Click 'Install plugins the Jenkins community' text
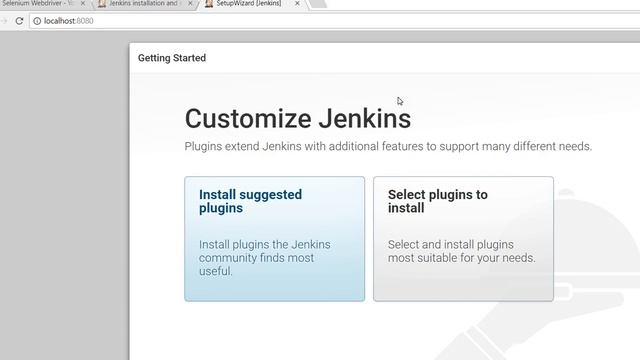The image size is (640, 360). click(264, 258)
